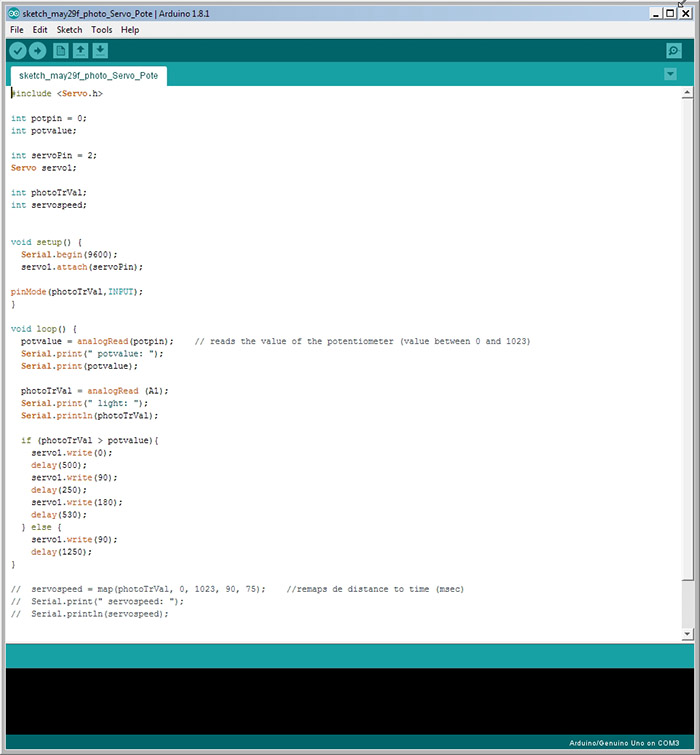Click the 'Arduino/Genuino Uno on COM3' status text
The width and height of the screenshot is (700, 755).
click(624, 743)
